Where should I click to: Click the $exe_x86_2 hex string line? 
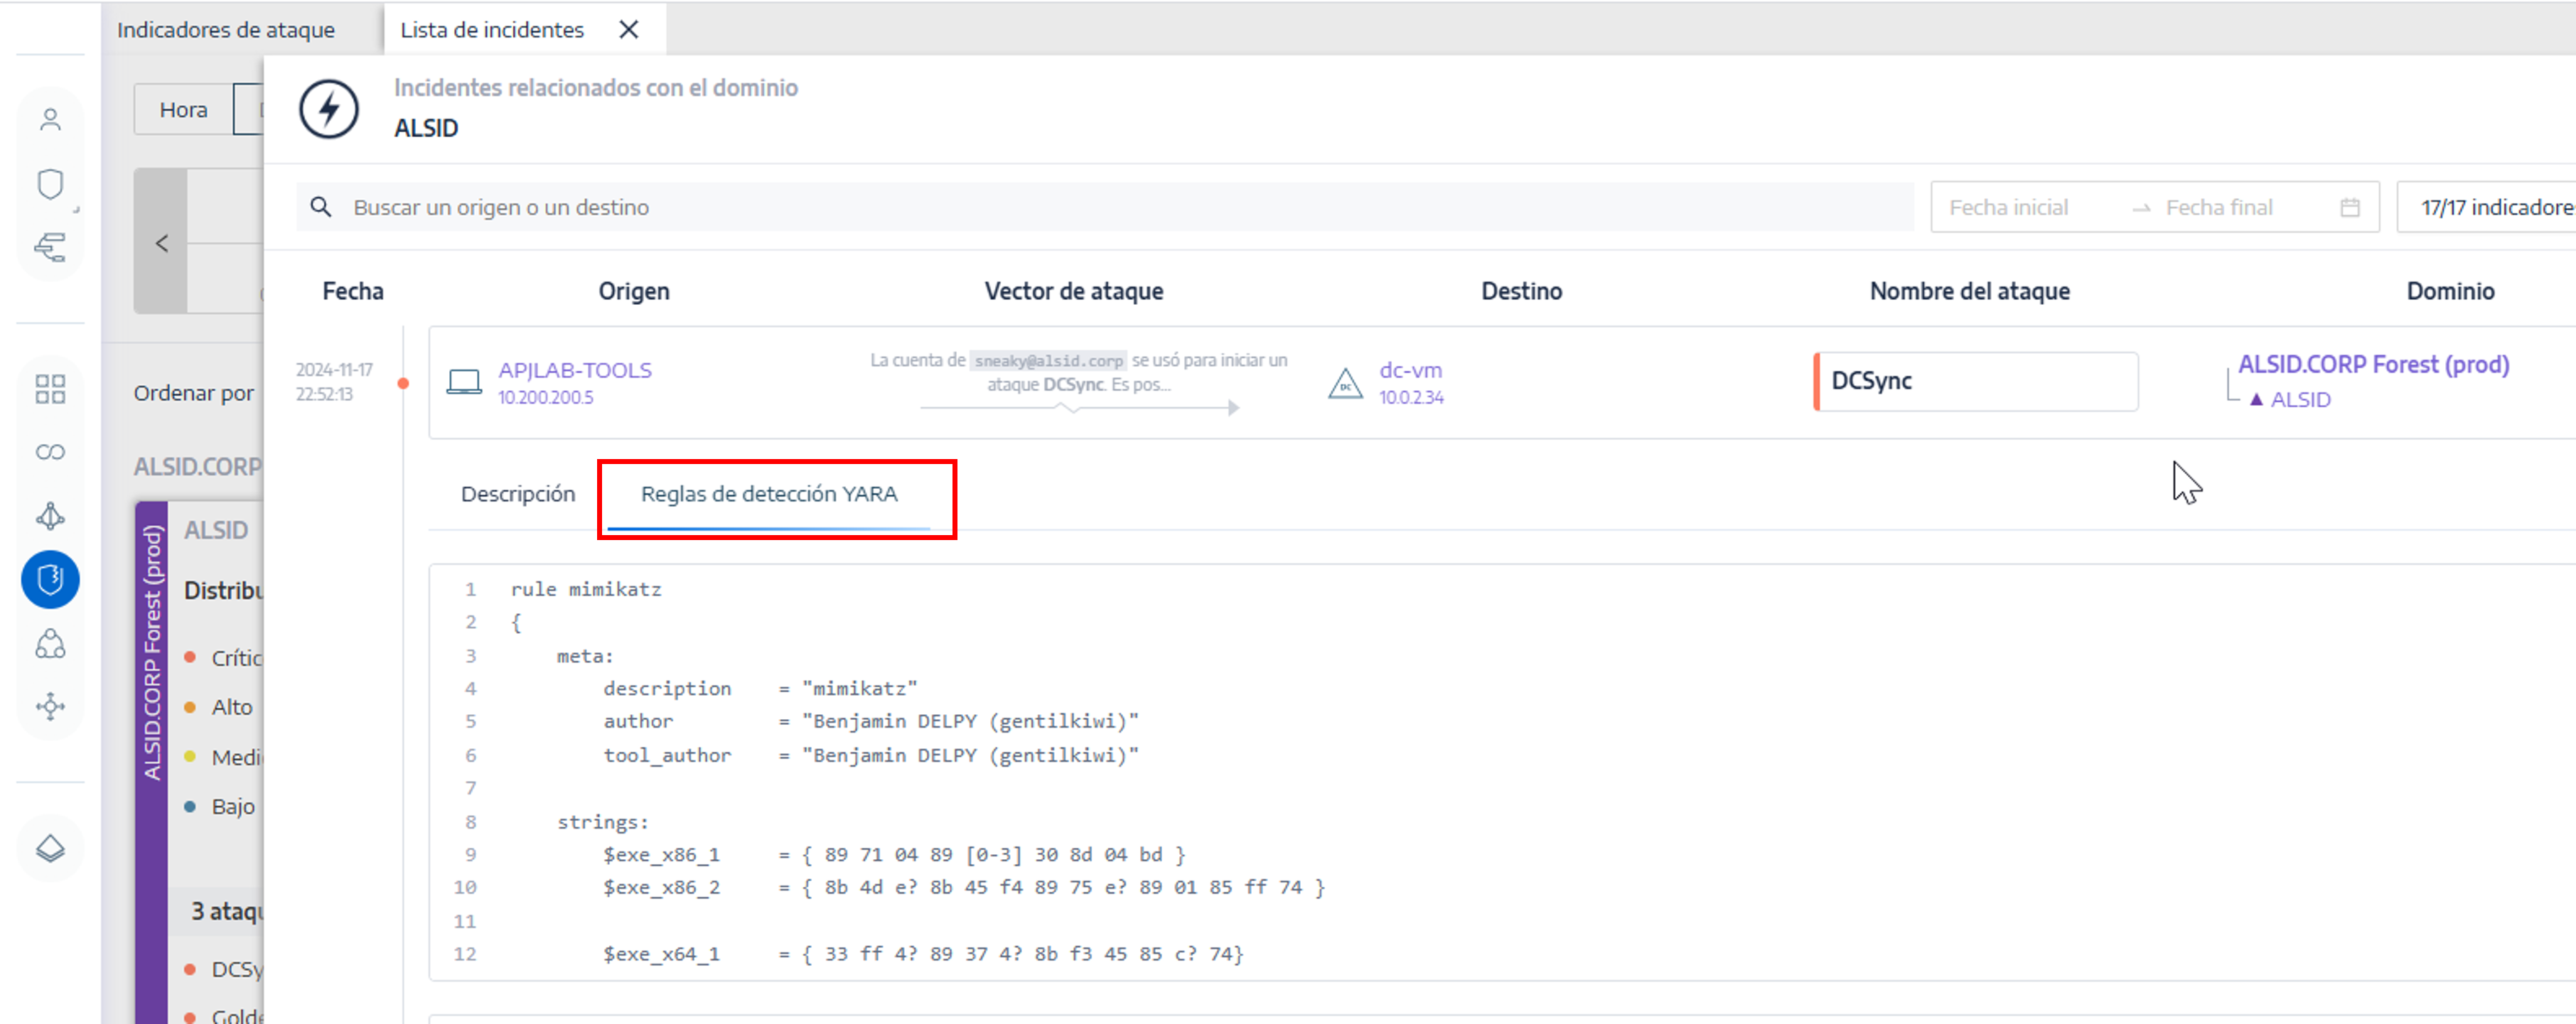click(x=964, y=888)
